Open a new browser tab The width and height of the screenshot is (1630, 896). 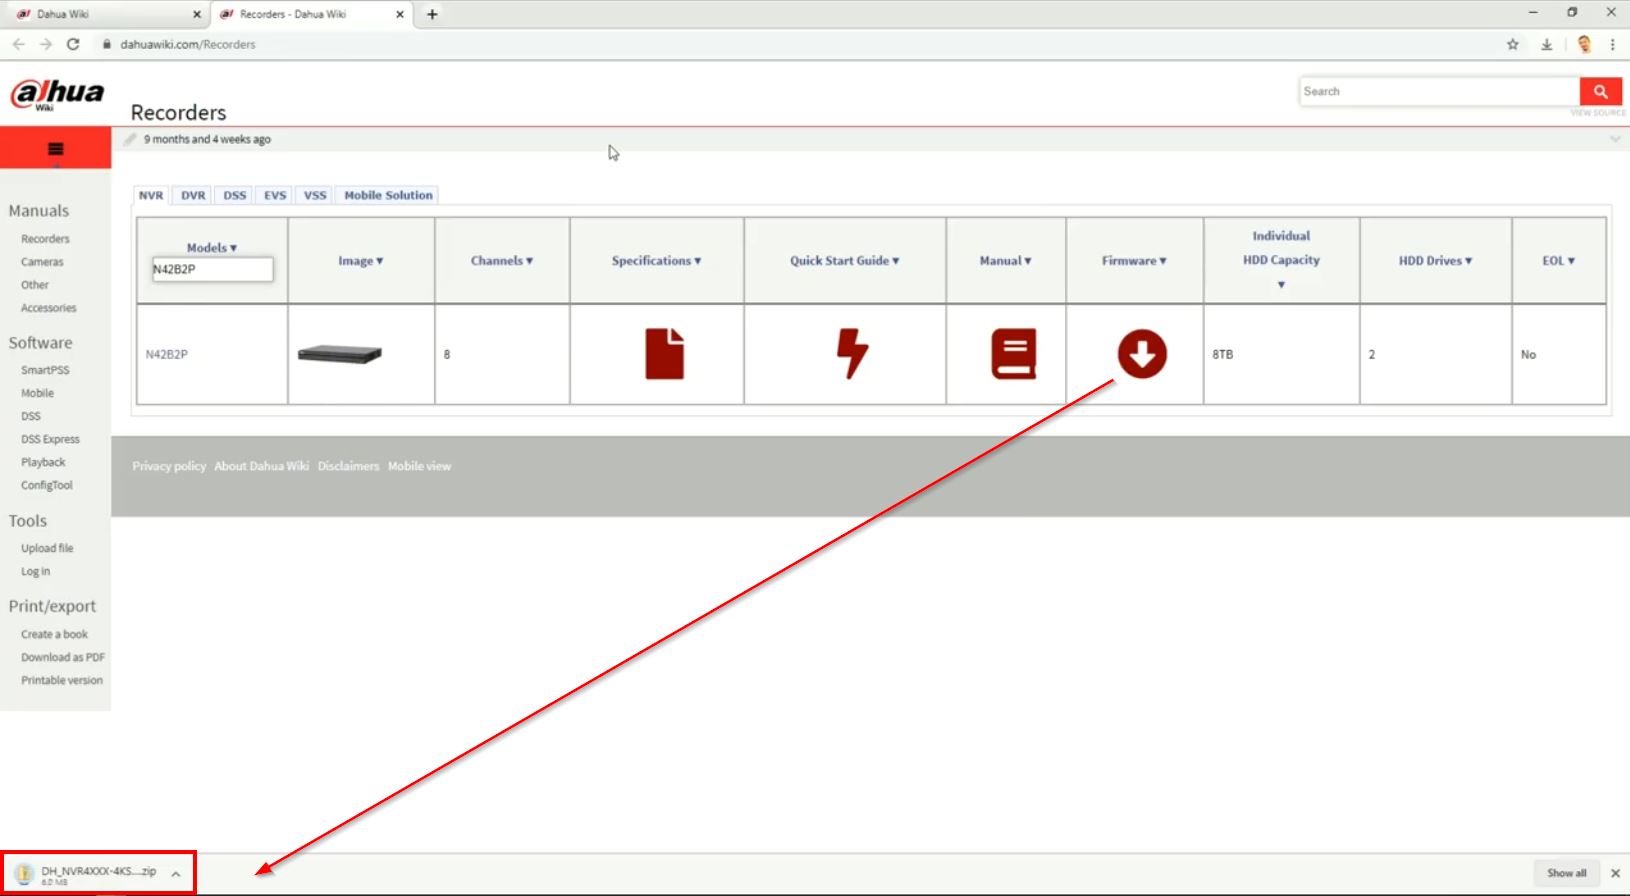[432, 14]
